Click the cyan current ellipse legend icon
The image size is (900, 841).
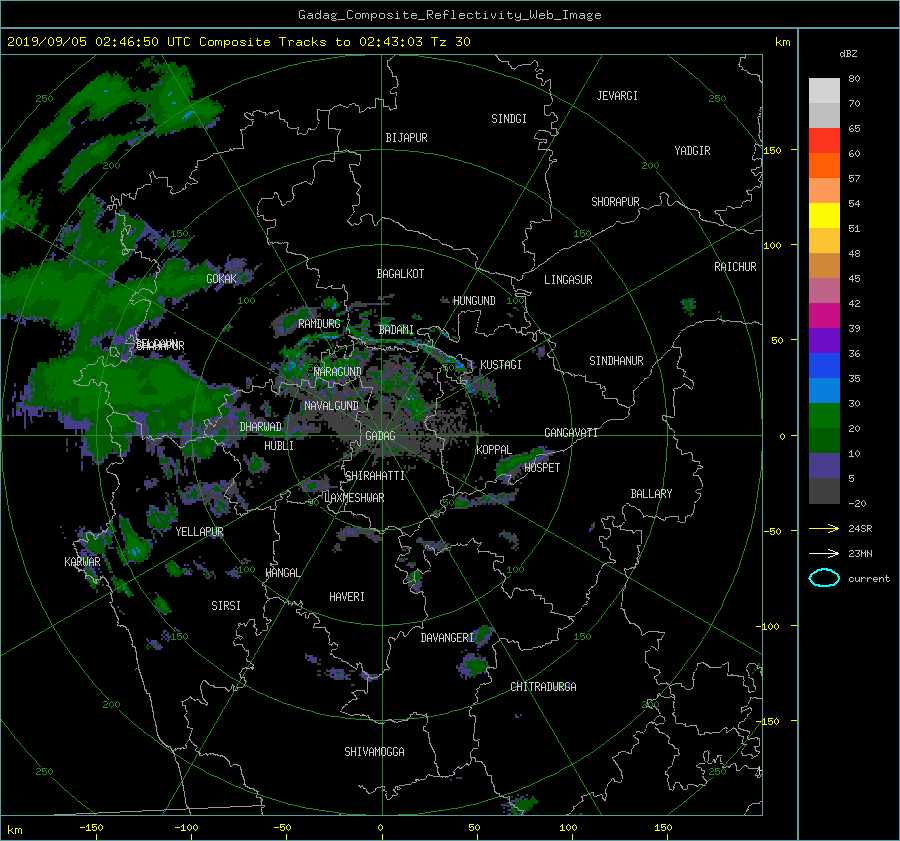coord(824,578)
